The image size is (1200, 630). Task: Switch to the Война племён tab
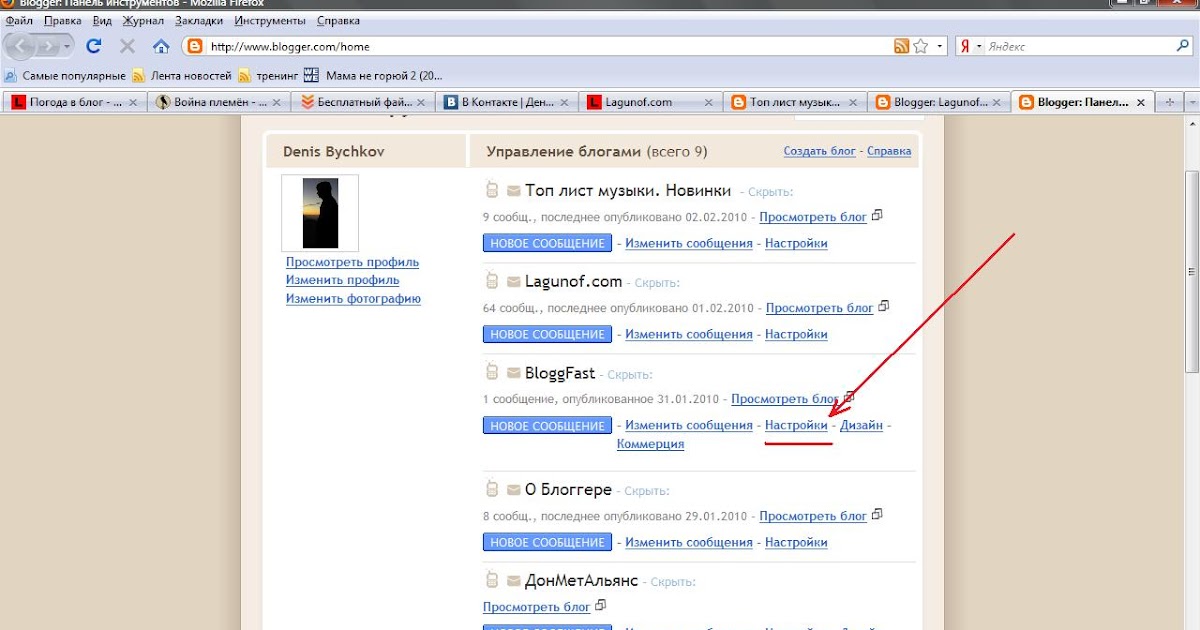[x=216, y=102]
